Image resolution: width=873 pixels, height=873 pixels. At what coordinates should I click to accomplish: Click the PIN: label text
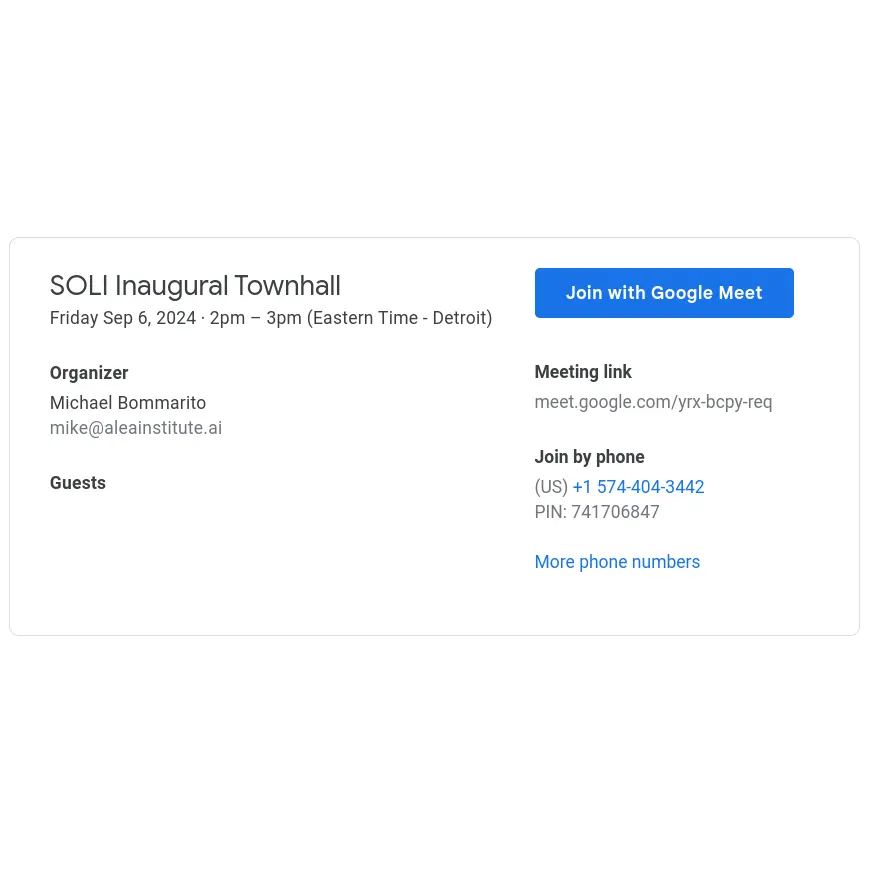pos(551,512)
